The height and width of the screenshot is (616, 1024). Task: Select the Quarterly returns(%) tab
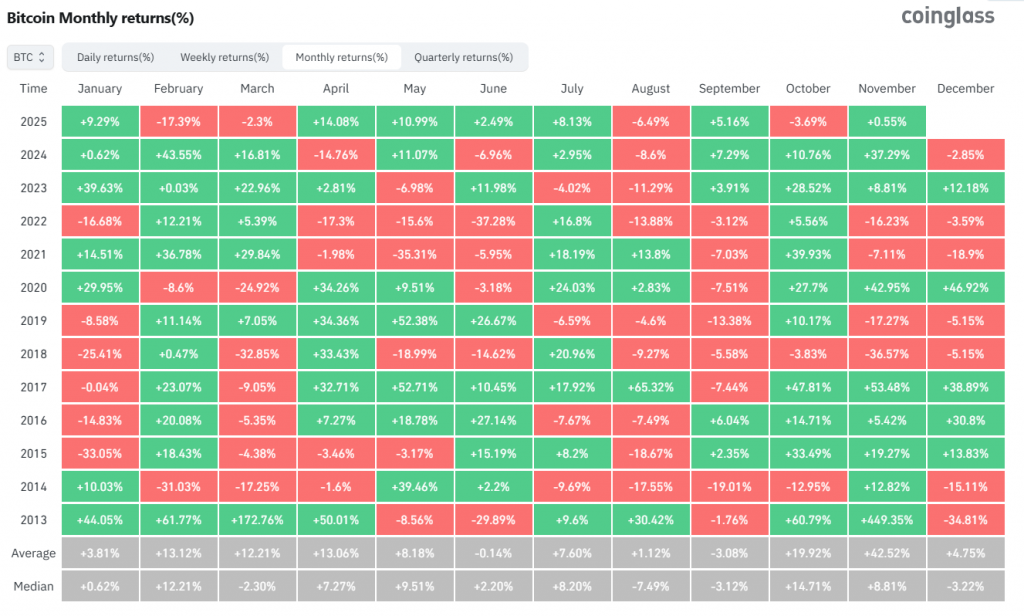[x=462, y=57]
